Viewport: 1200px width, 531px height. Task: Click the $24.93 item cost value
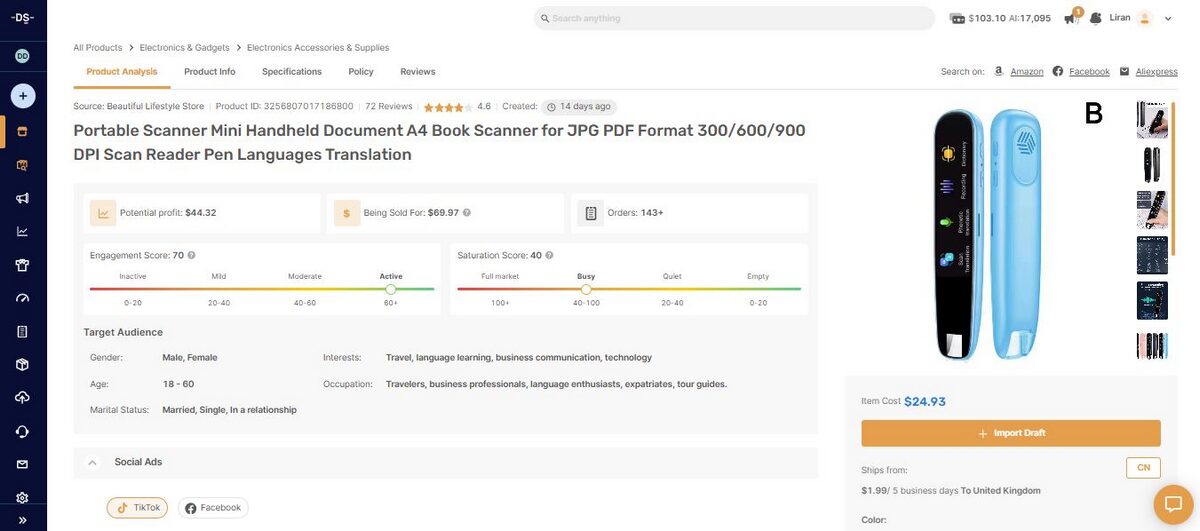[925, 401]
